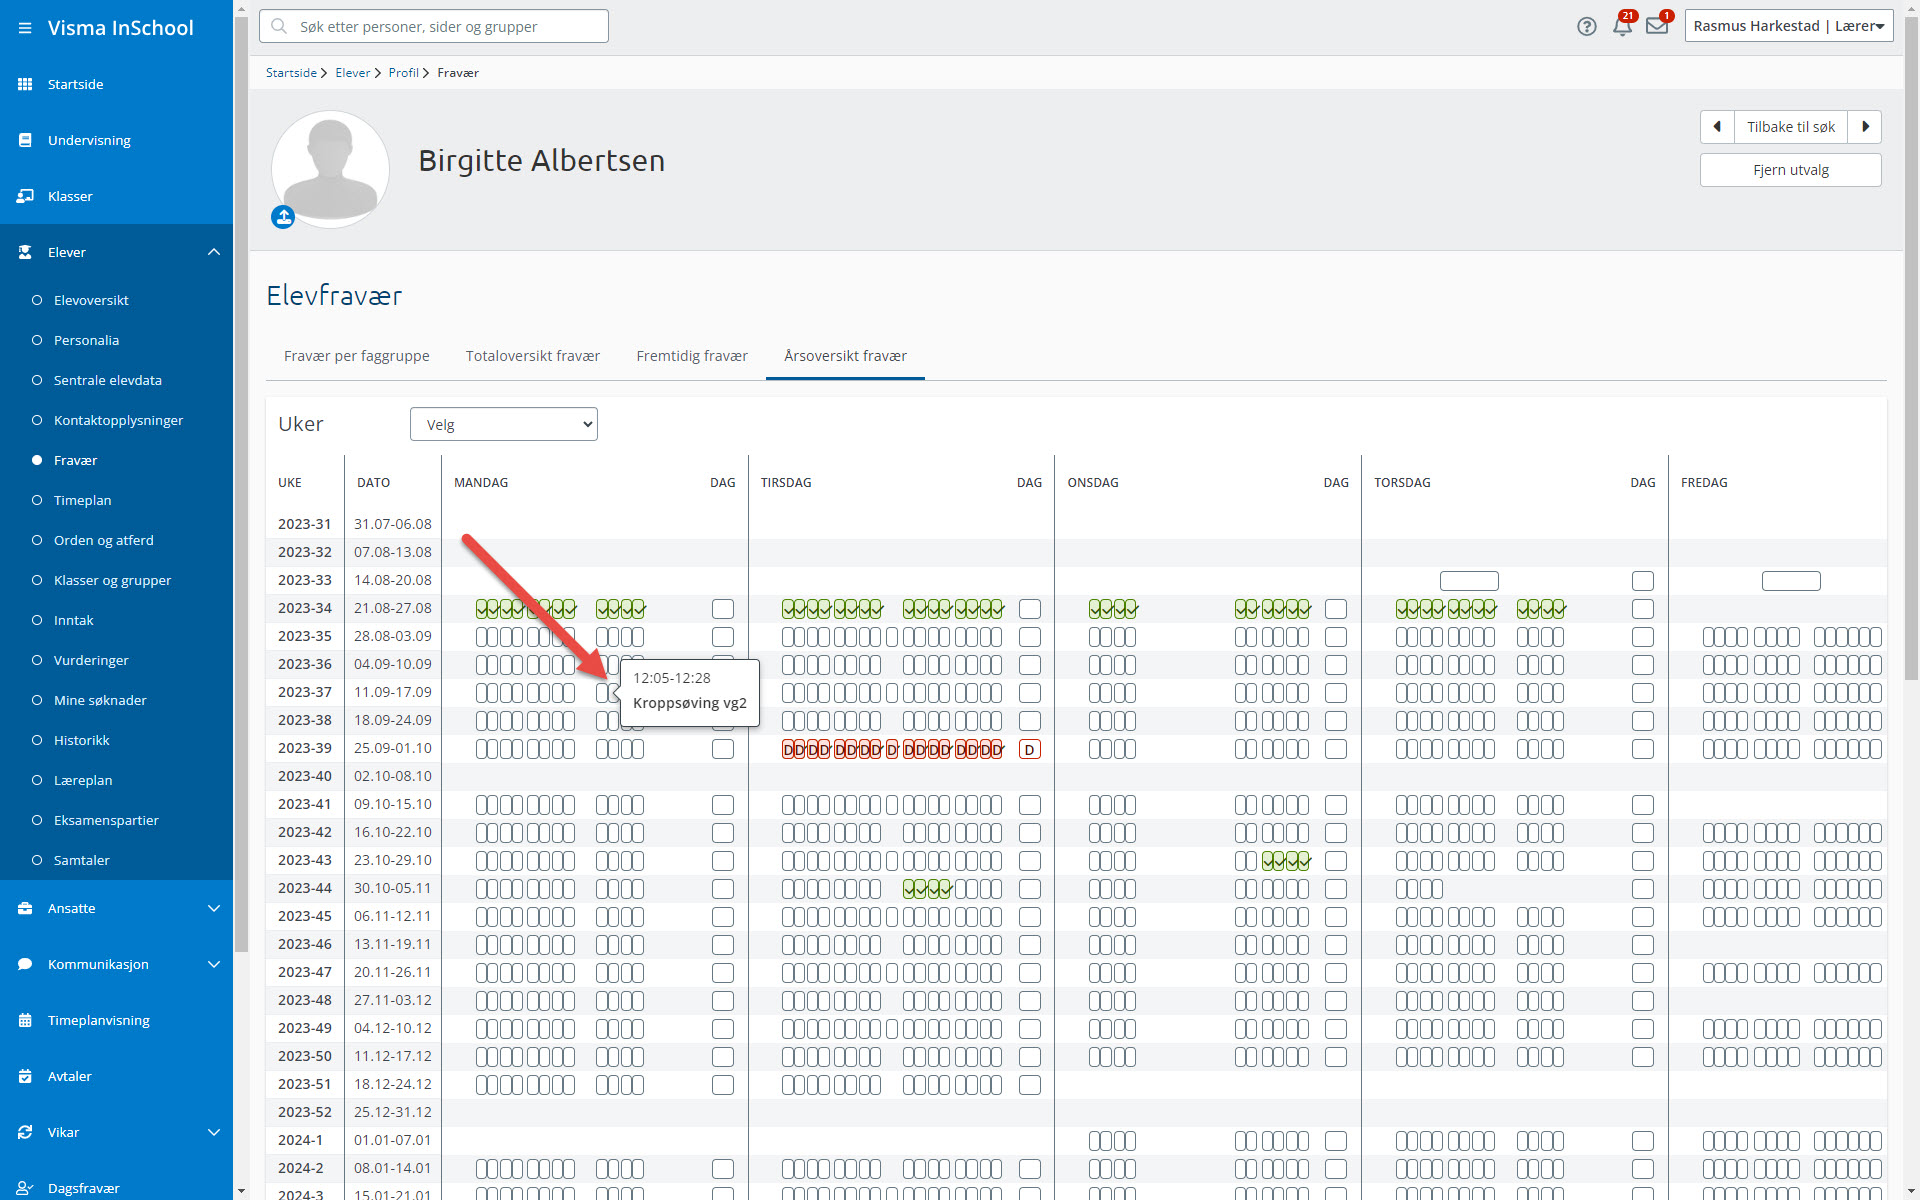The width and height of the screenshot is (1920, 1200).
Task: Click the Kommunikasjon speech bubble icon
Action: point(25,964)
